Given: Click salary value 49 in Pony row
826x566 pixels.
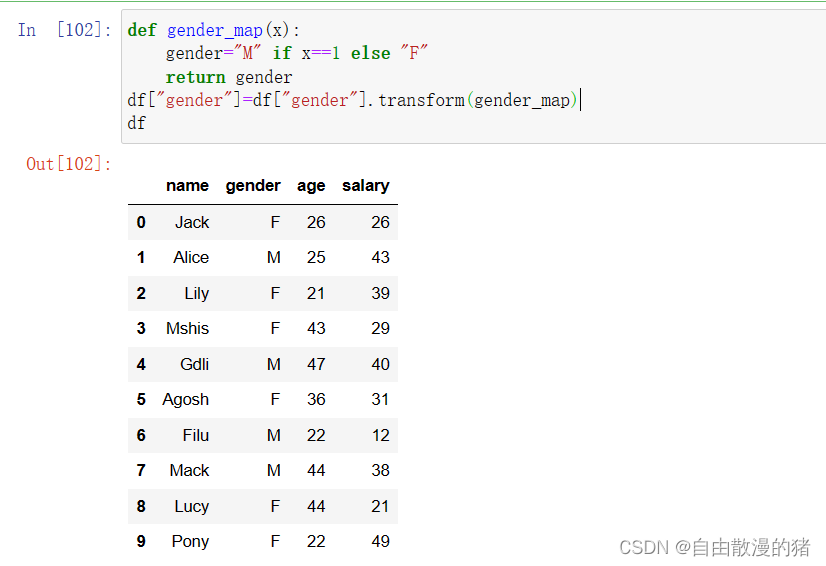Looking at the screenshot, I should [380, 541].
